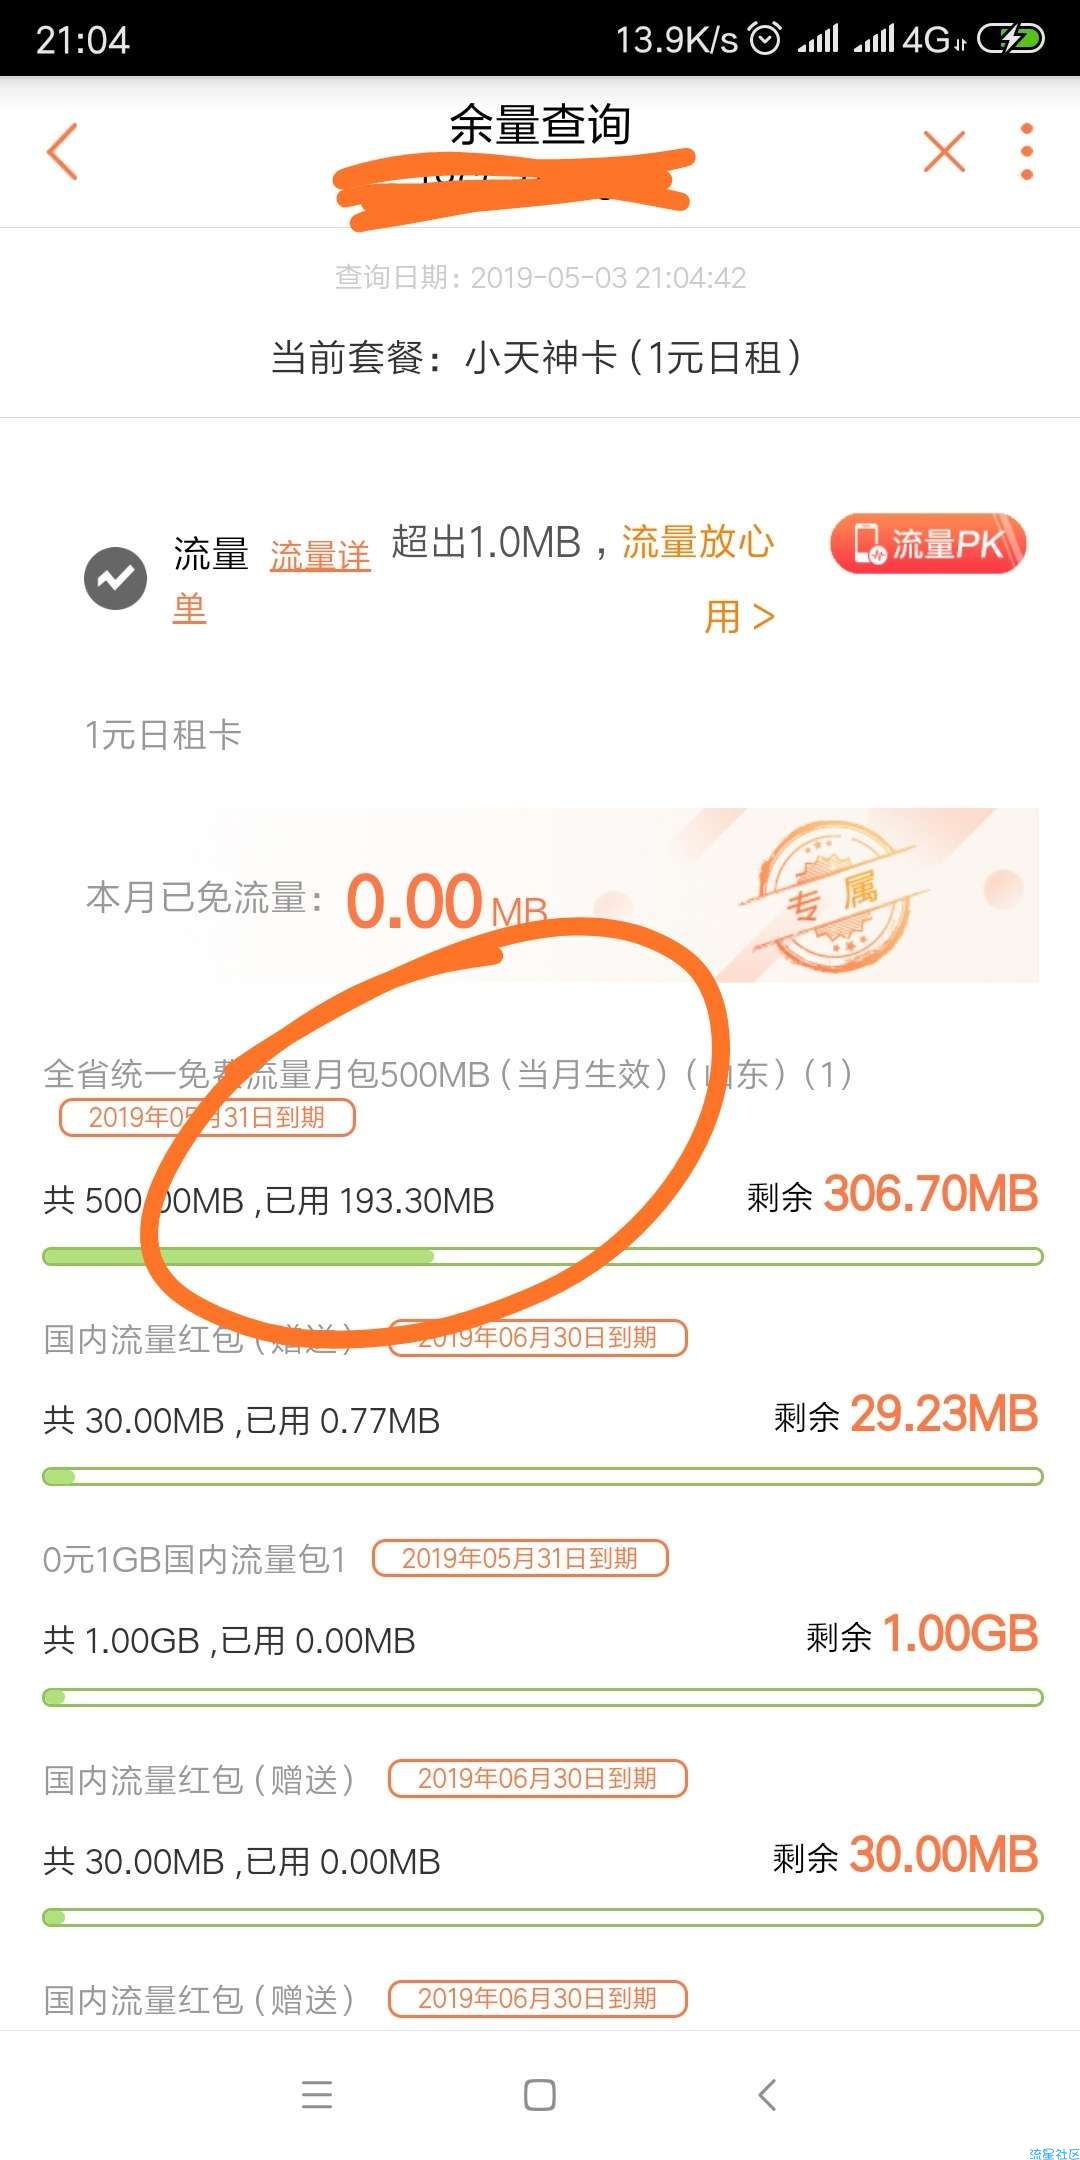Tap the 当前套餐 小天神卡 plan row
1080x2160 pixels.
[538, 357]
